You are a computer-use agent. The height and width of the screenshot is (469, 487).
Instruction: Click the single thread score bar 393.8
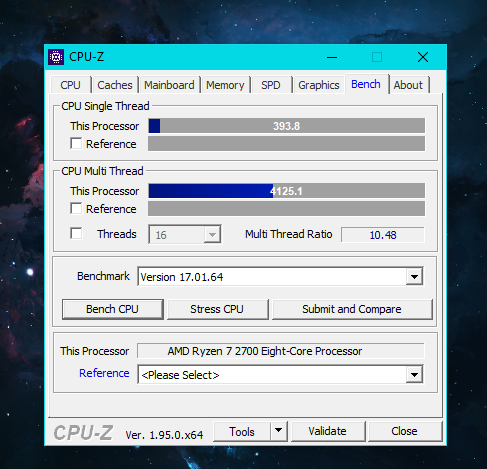pos(287,126)
